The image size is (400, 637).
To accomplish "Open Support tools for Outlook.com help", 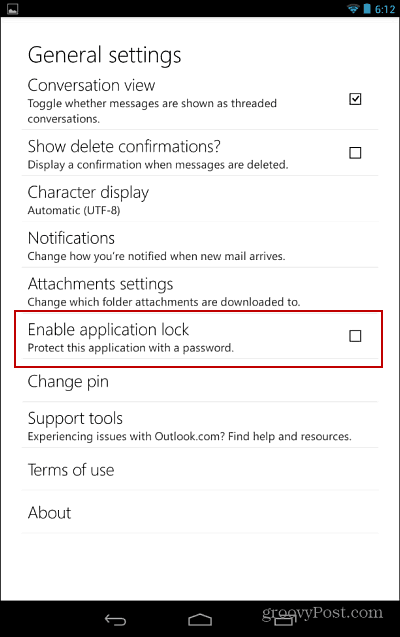I will click(x=200, y=425).
